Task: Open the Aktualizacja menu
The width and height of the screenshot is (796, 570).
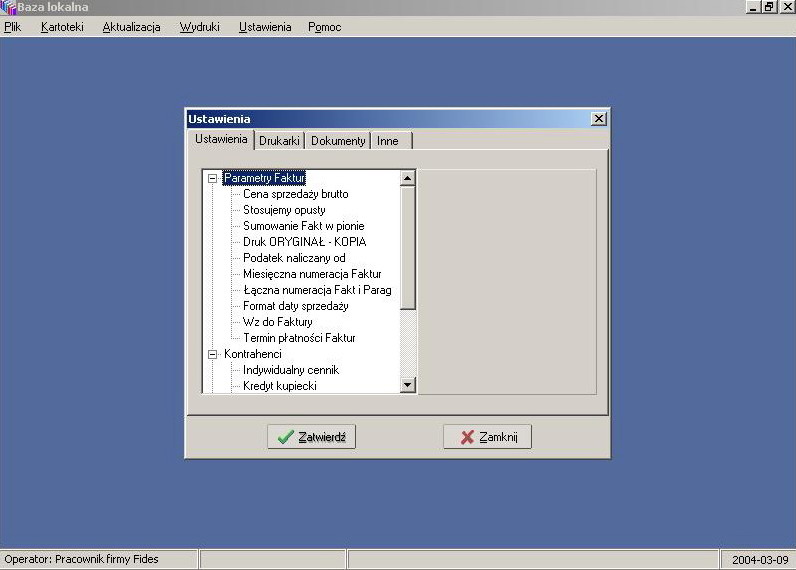Action: click(x=131, y=27)
